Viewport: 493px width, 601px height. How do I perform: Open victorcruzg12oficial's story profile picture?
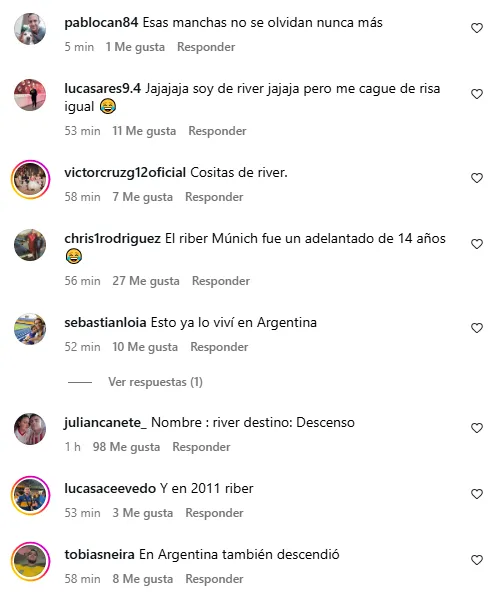[x=30, y=179]
